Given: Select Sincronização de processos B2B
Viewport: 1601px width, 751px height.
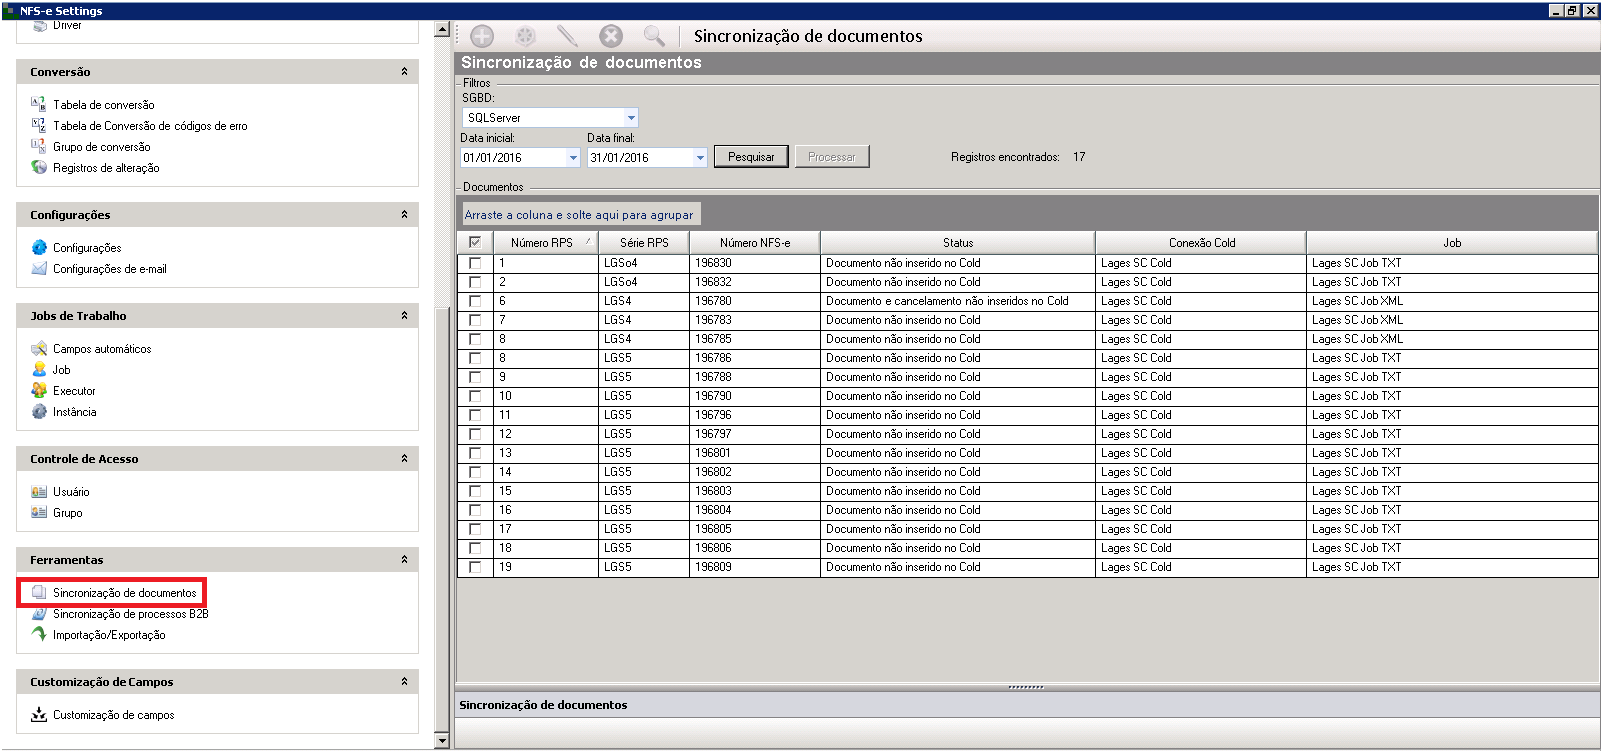Looking at the screenshot, I should coord(130,614).
